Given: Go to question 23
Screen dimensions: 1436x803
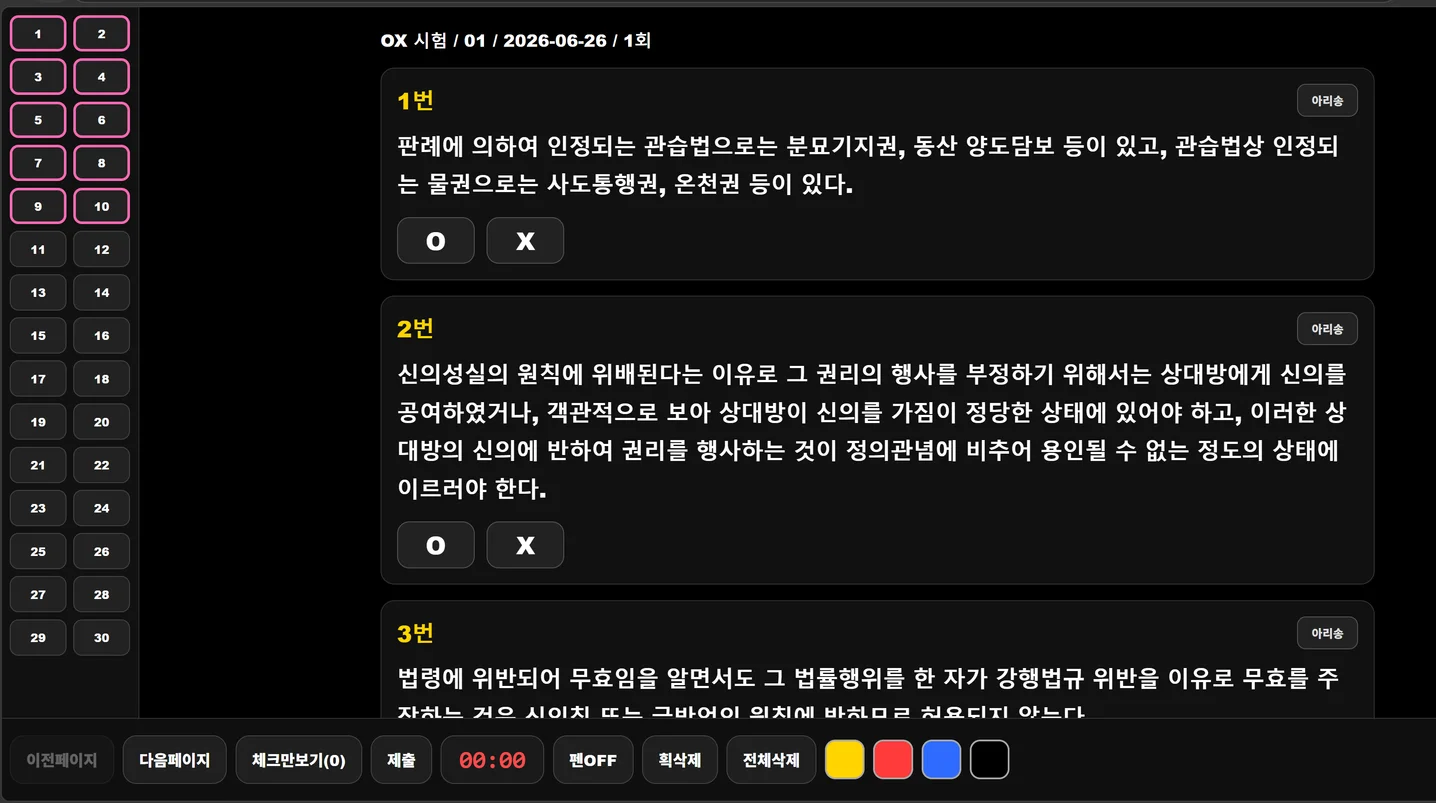Looking at the screenshot, I should 38,508.
